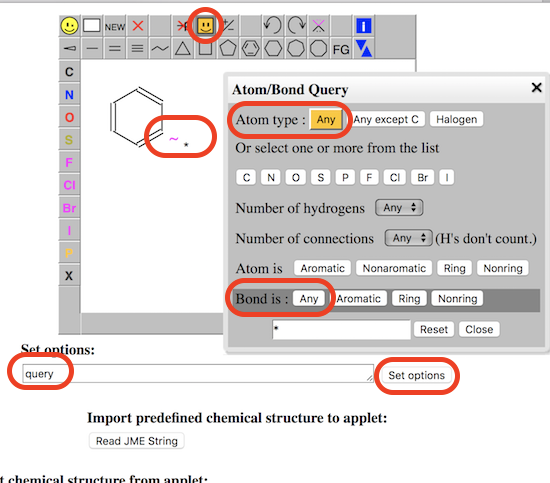Toggle I in query dialog atom list
550x483 pixels.
click(447, 177)
